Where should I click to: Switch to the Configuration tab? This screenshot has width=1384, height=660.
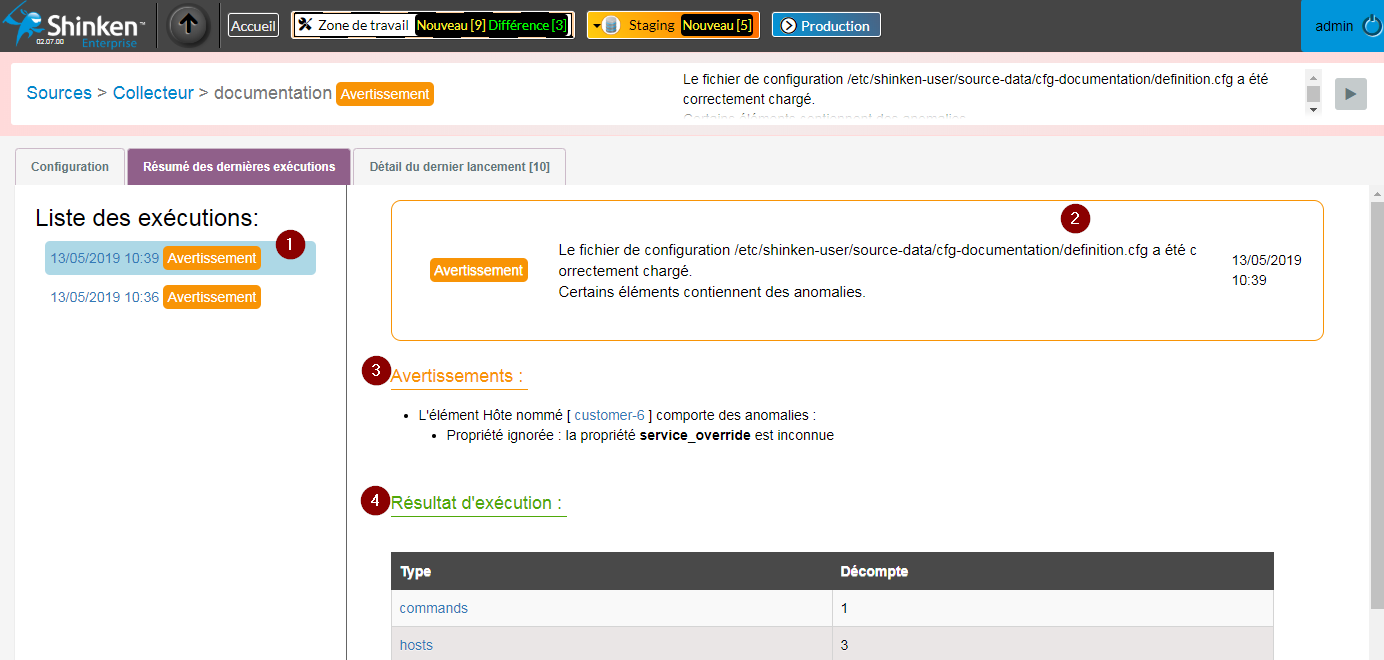click(x=70, y=167)
